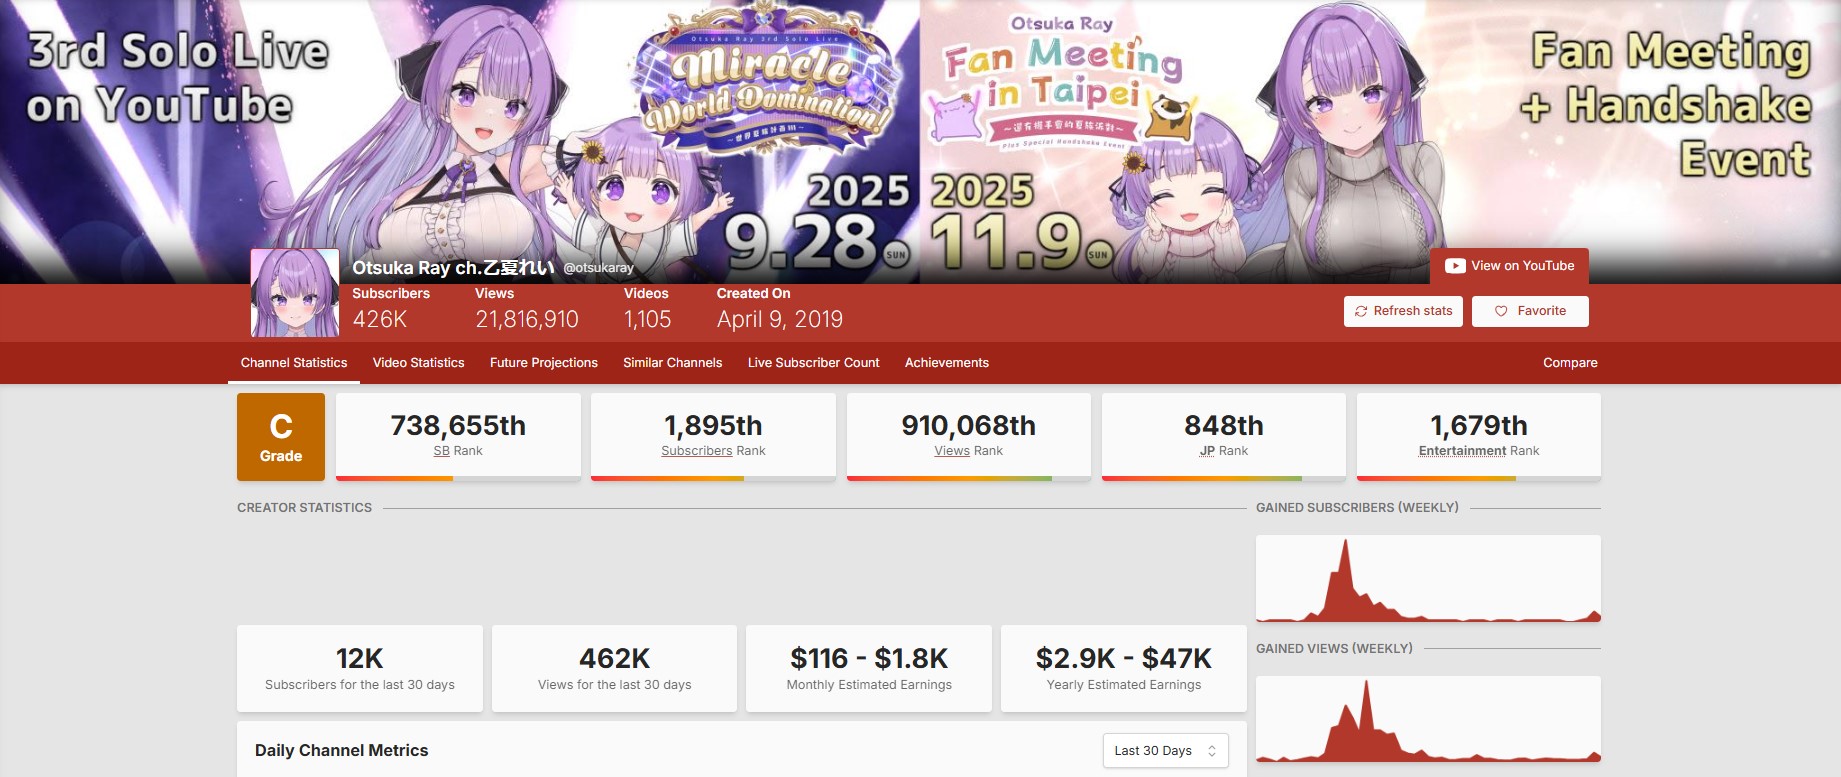
Task: Click the $2.9K - $47K yearly earnings card
Action: pos(1124,669)
